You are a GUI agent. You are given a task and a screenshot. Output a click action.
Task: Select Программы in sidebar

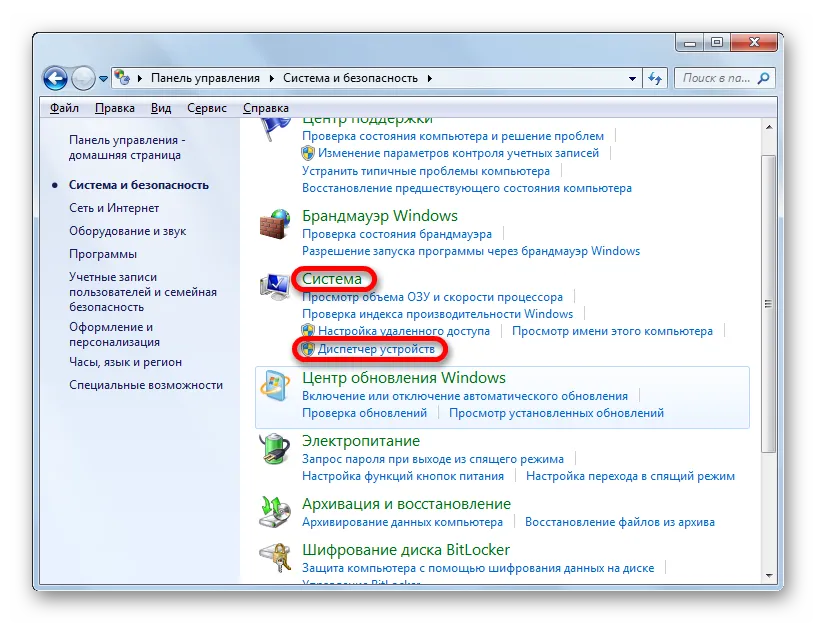103,254
